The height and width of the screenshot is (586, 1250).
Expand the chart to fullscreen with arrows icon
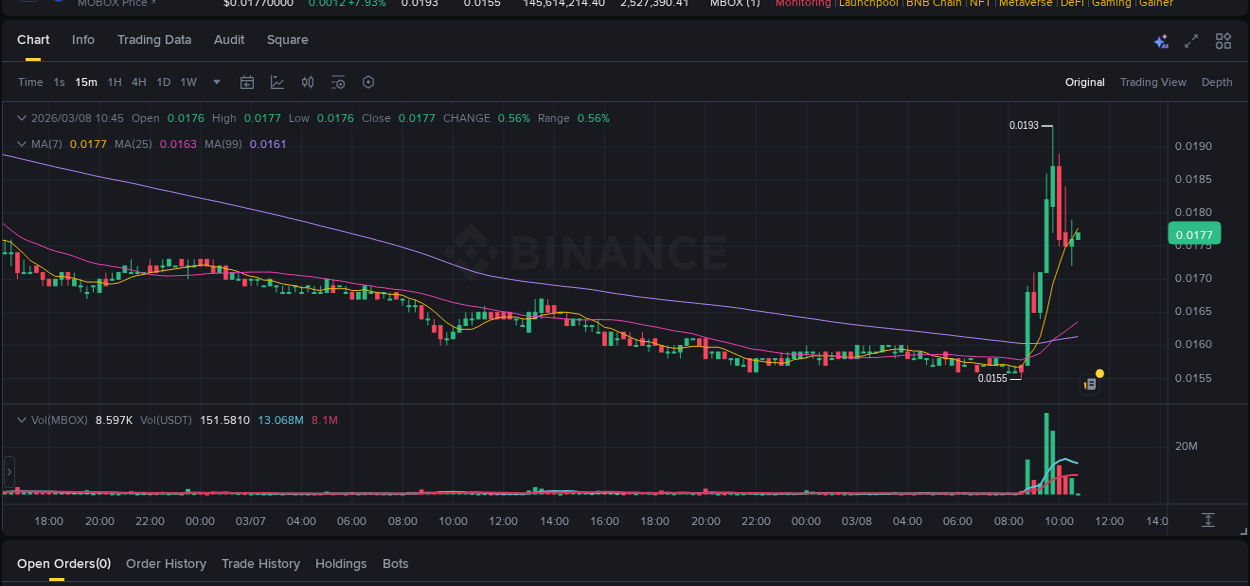pyautogui.click(x=1190, y=41)
